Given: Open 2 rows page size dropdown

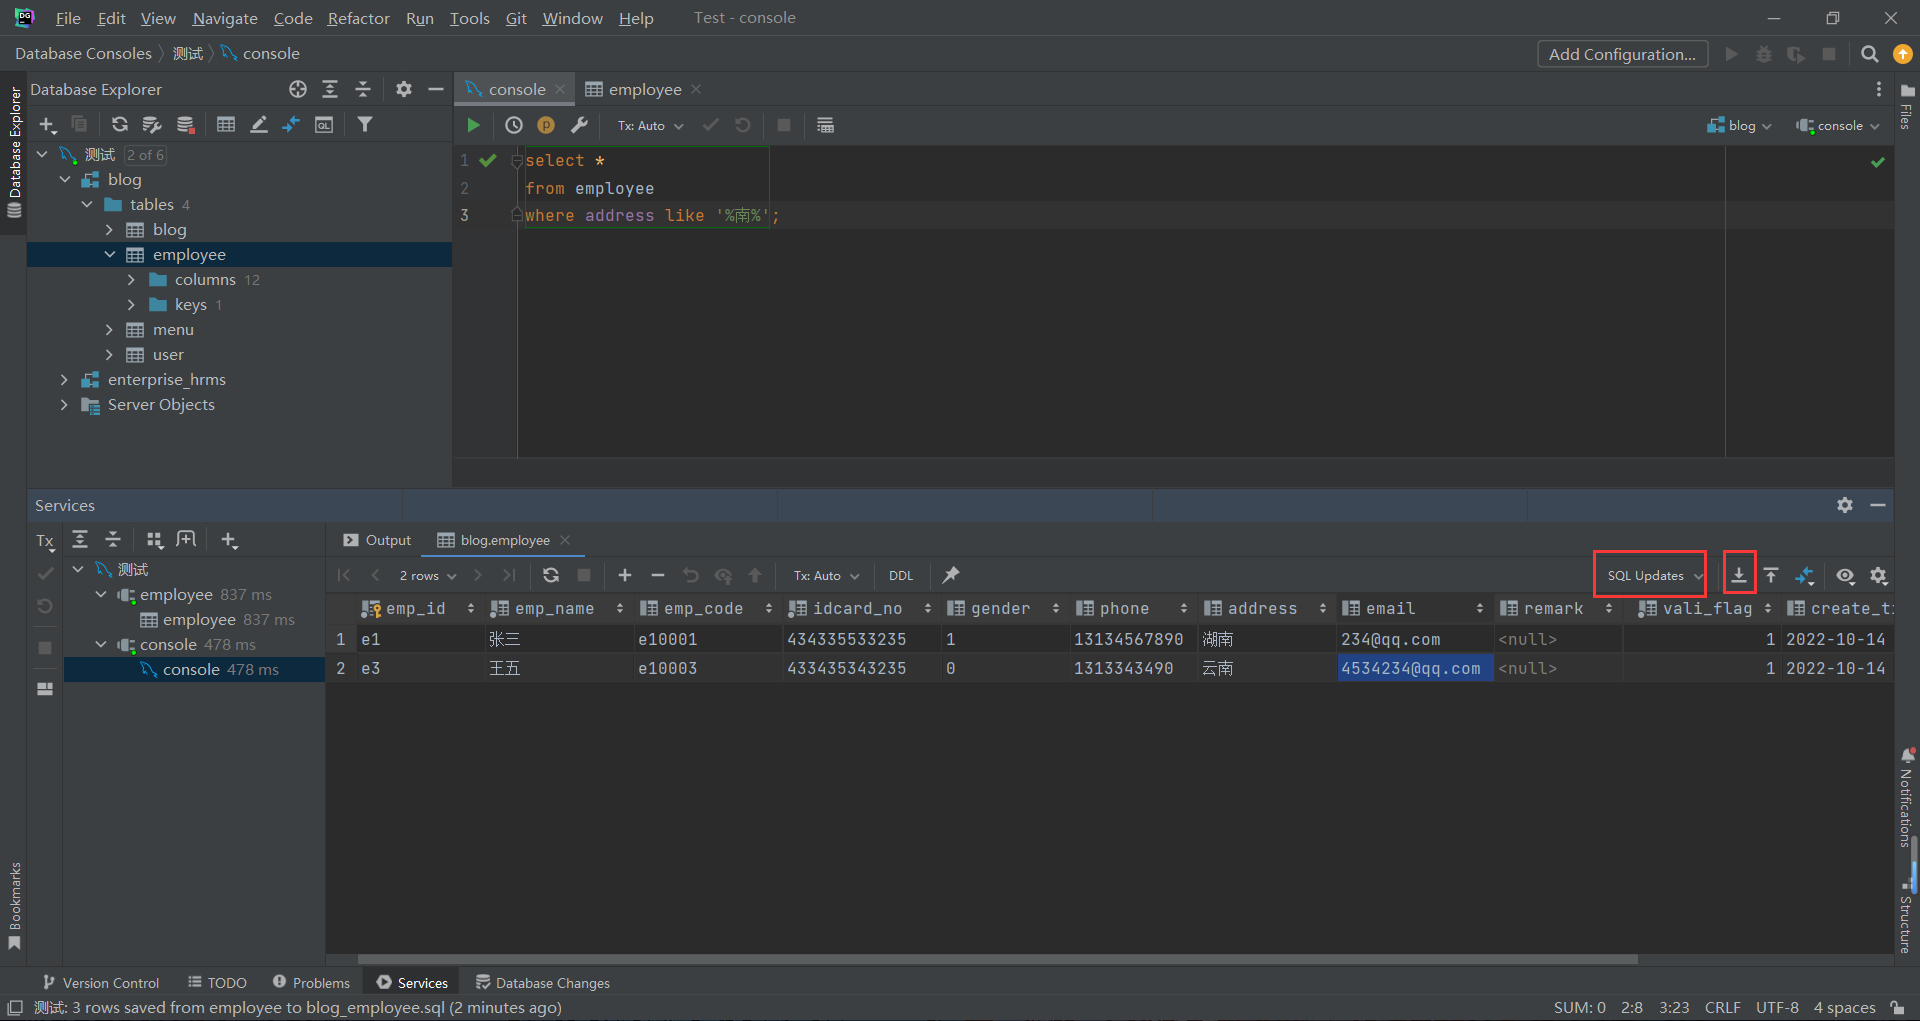Looking at the screenshot, I should click(428, 575).
